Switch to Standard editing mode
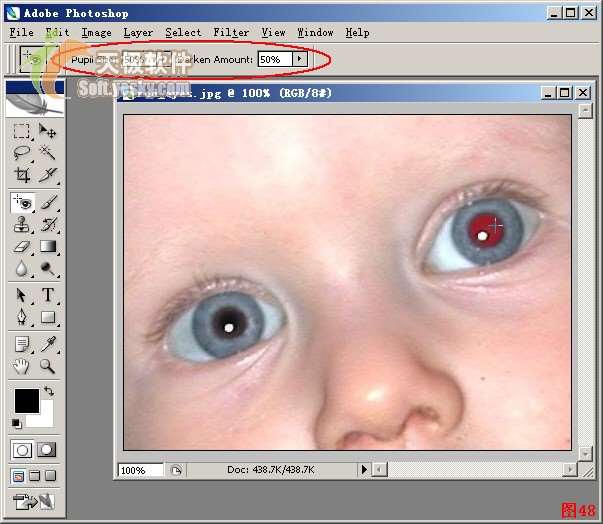 22,449
